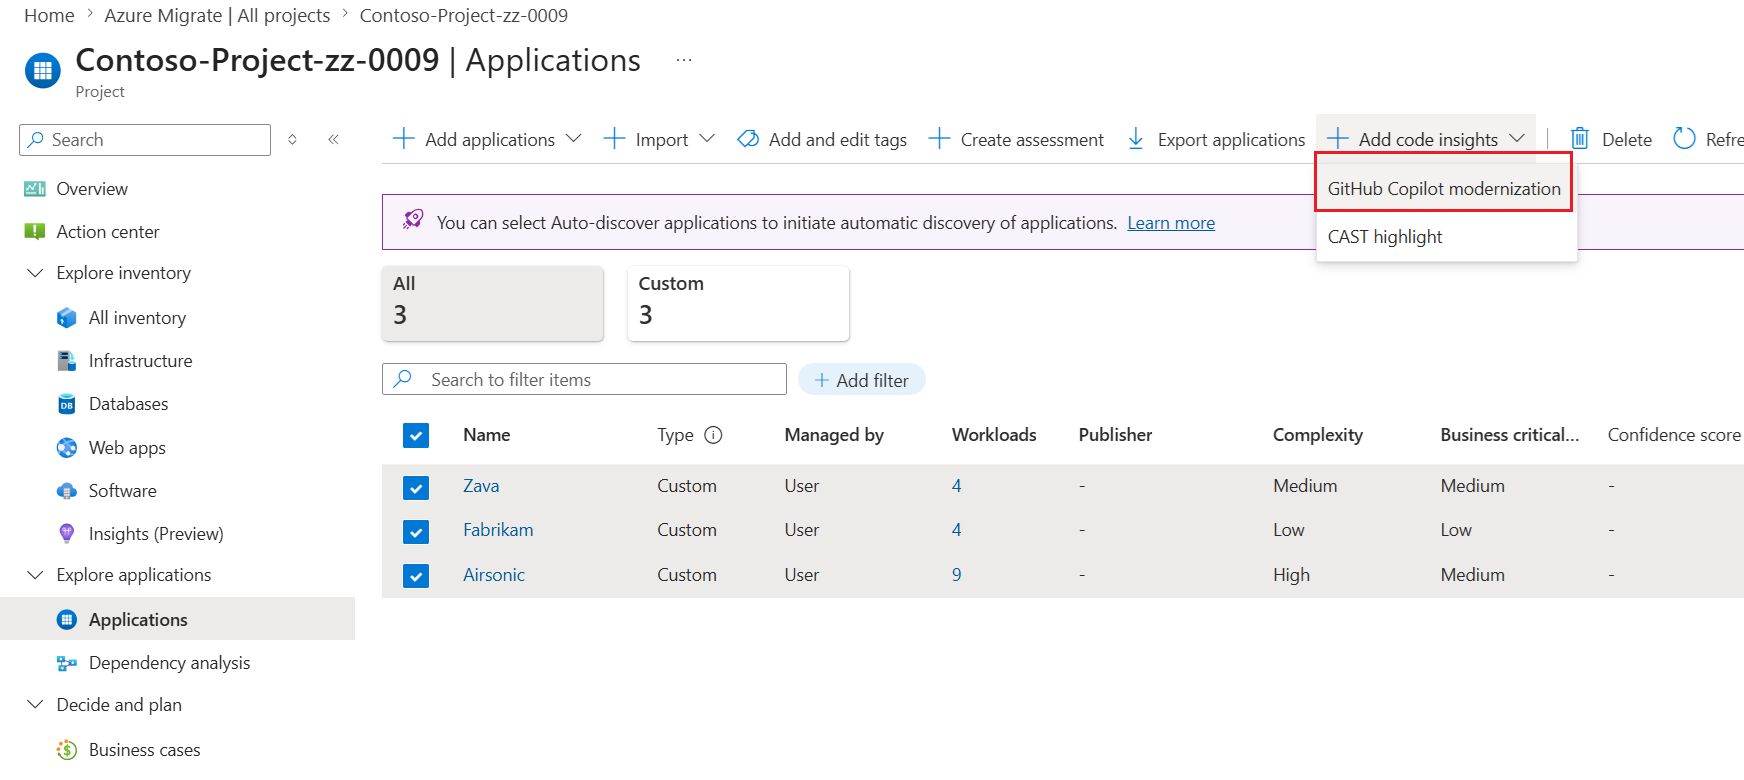Click the High complexity cell for Airsonic
This screenshot has height=780, width=1744.
click(x=1291, y=575)
